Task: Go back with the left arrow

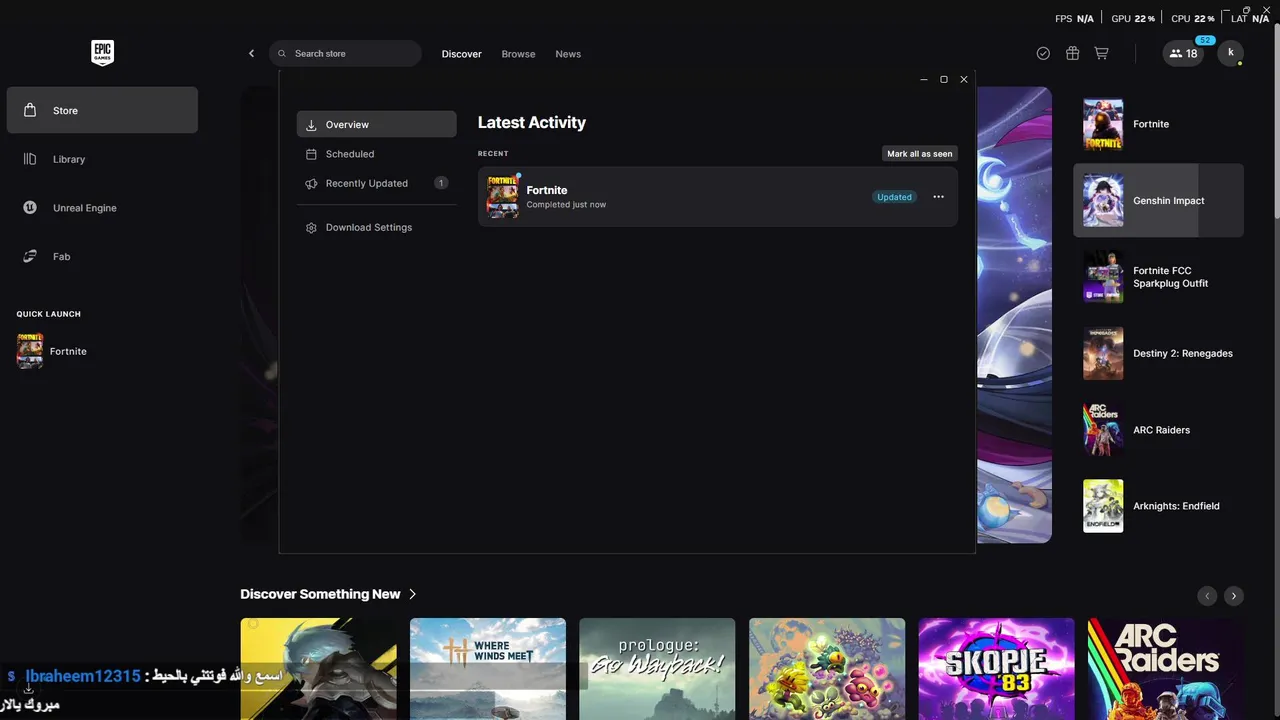Action: click(251, 53)
